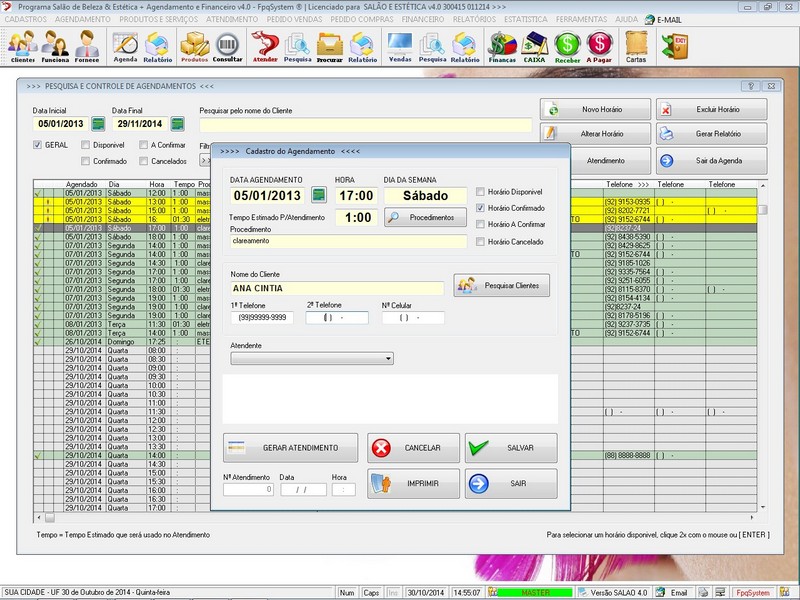The width and height of the screenshot is (800, 600).
Task: Click the Pesquisar Clientes button
Action: pos(502,286)
